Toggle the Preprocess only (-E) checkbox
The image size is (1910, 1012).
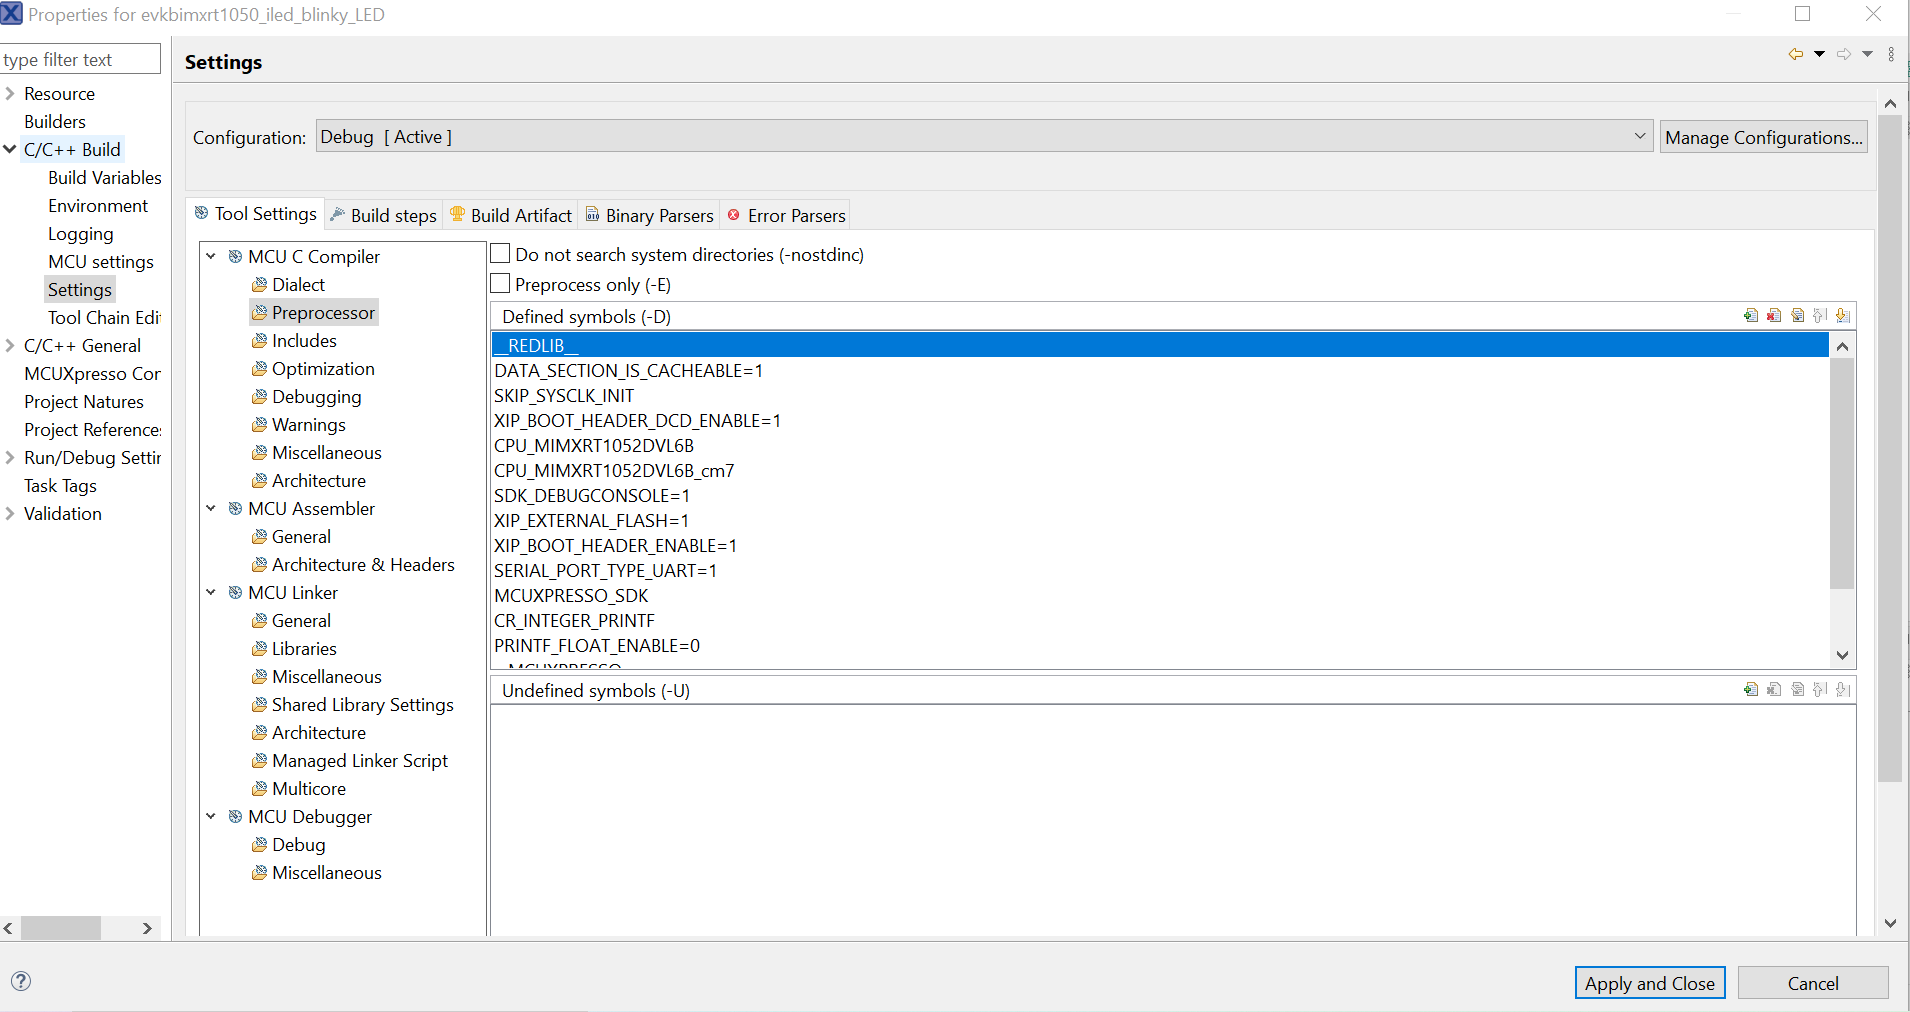[501, 284]
